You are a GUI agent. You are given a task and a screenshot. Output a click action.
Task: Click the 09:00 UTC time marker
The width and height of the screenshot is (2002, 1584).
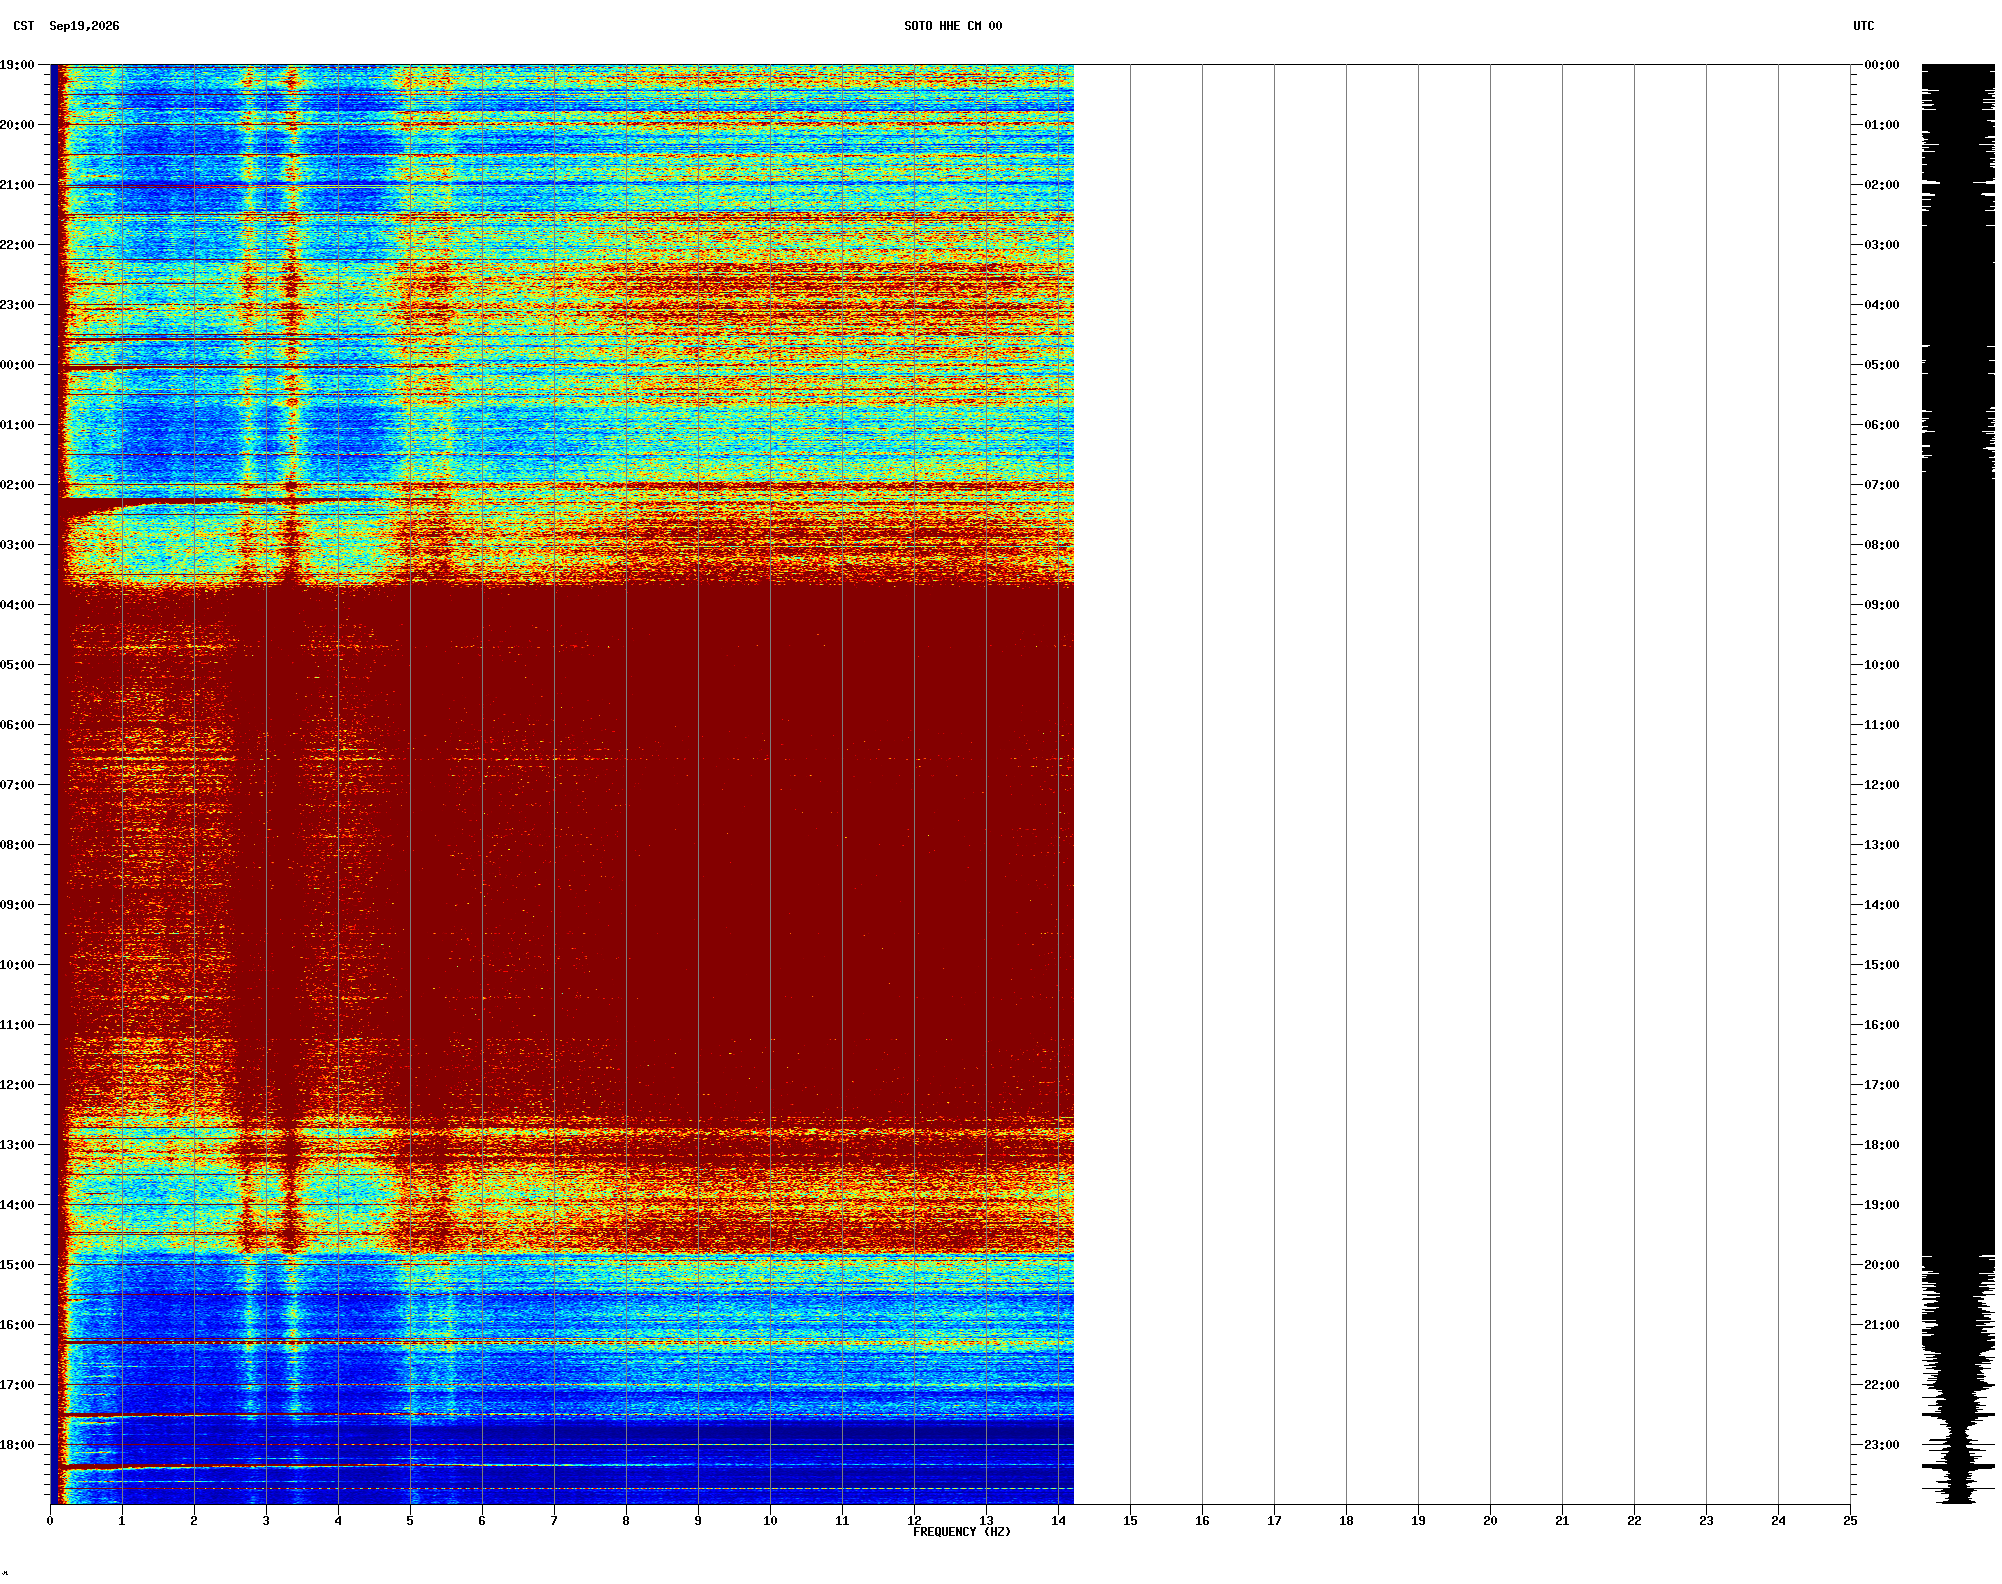coord(1882,605)
